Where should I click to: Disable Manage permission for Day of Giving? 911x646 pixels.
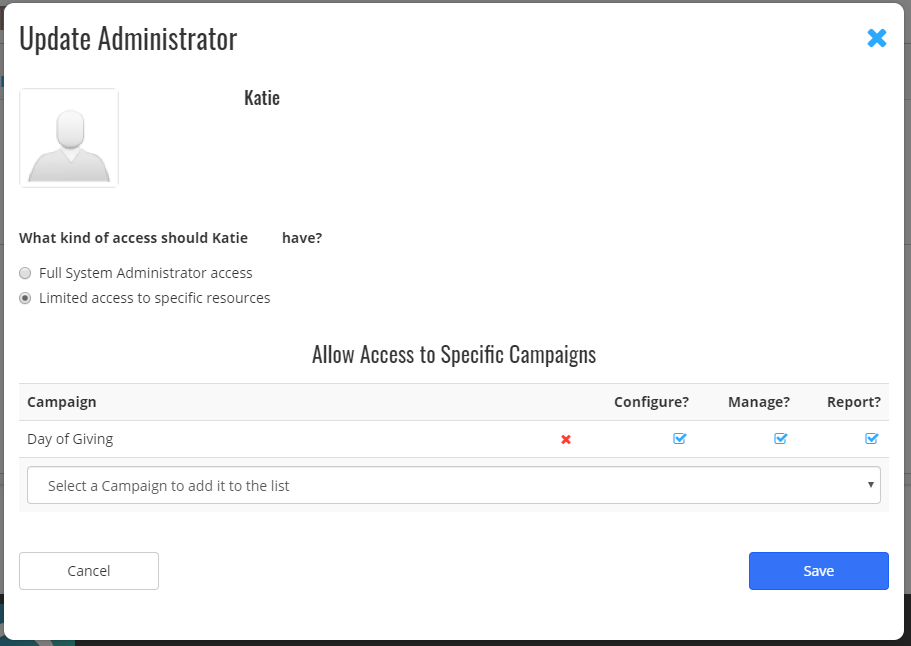point(780,438)
